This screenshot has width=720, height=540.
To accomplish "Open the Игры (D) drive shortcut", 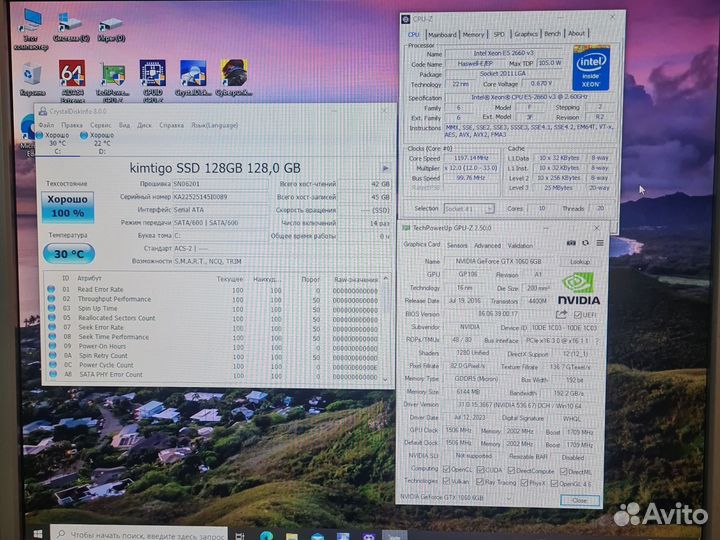I will pyautogui.click(x=111, y=28).
